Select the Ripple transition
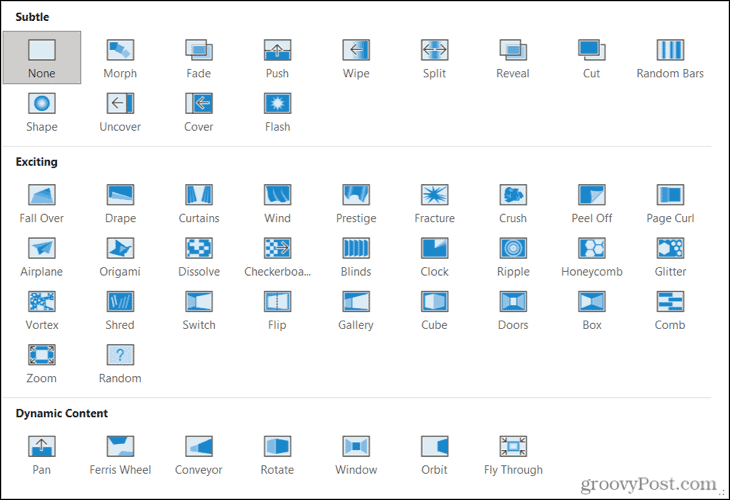 click(x=513, y=257)
